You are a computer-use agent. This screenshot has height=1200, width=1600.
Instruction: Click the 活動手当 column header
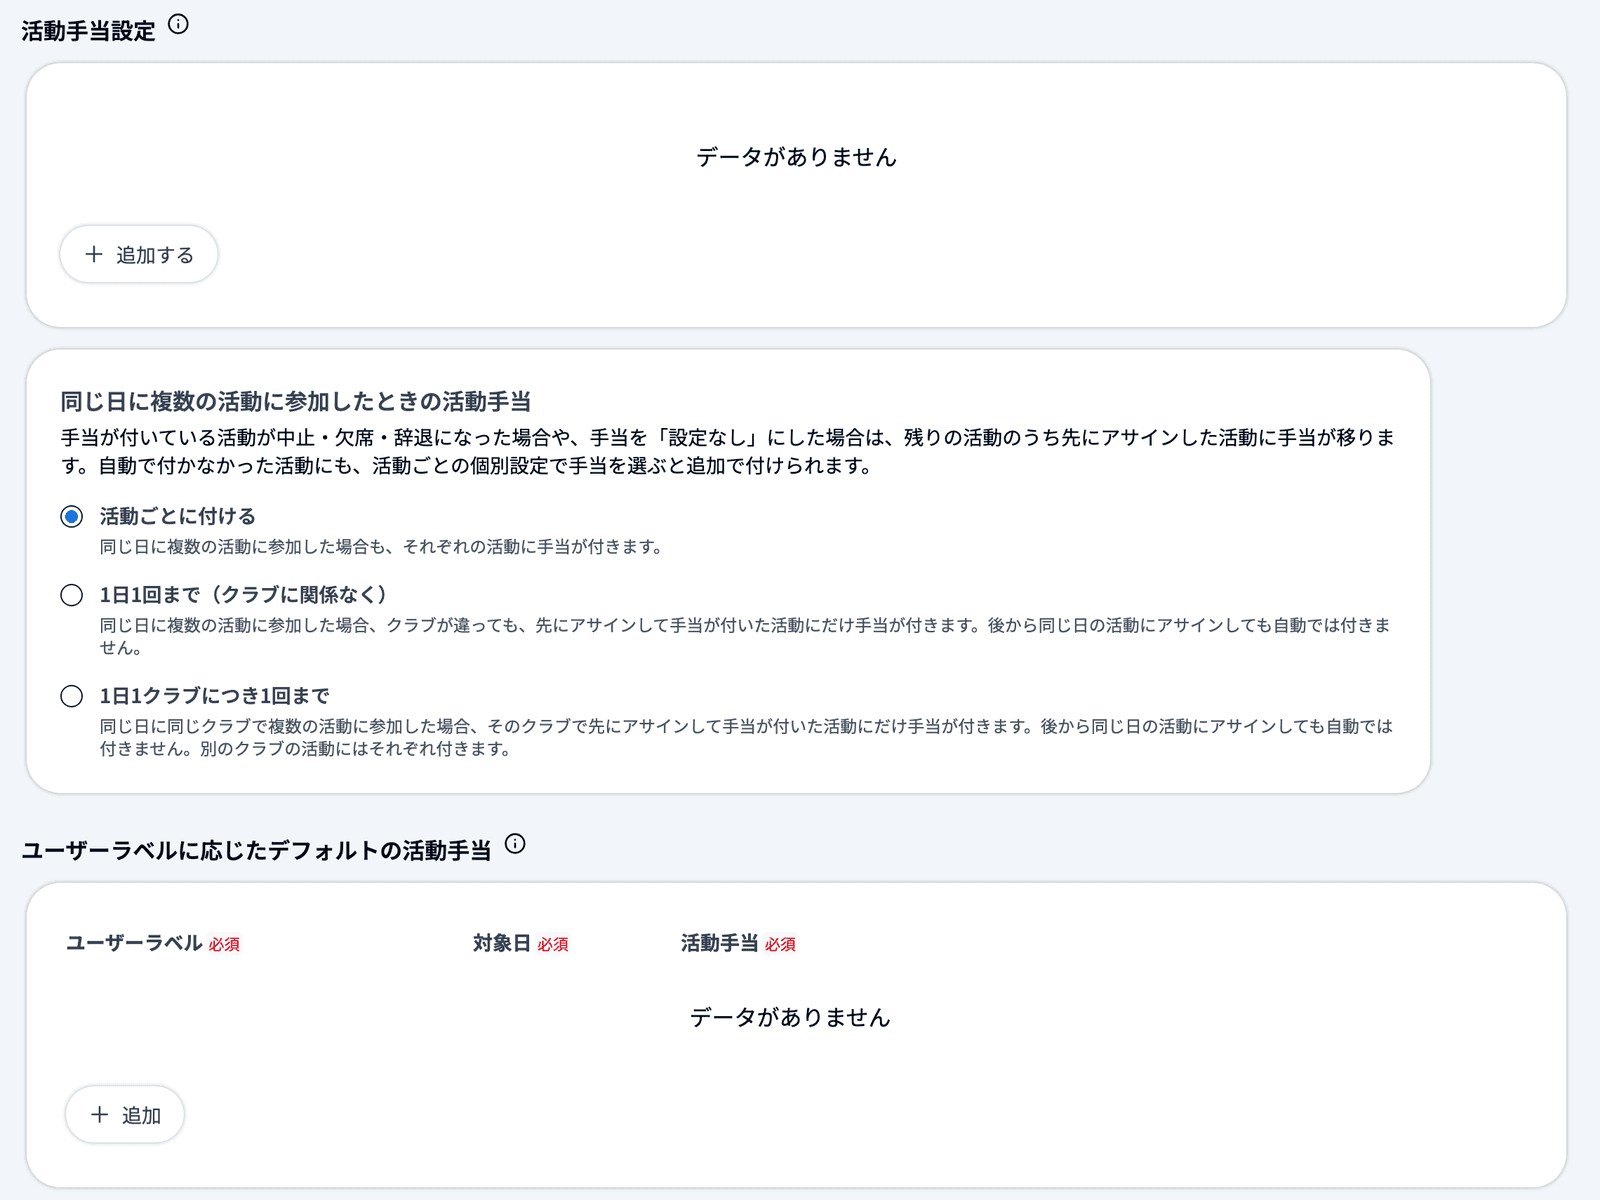click(x=719, y=943)
